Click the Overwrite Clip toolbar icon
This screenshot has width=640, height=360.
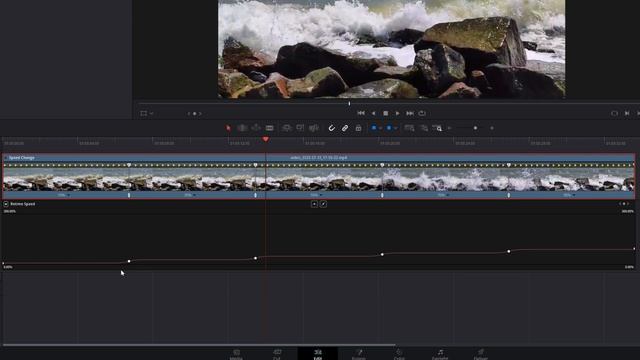pyautogui.click(x=300, y=128)
